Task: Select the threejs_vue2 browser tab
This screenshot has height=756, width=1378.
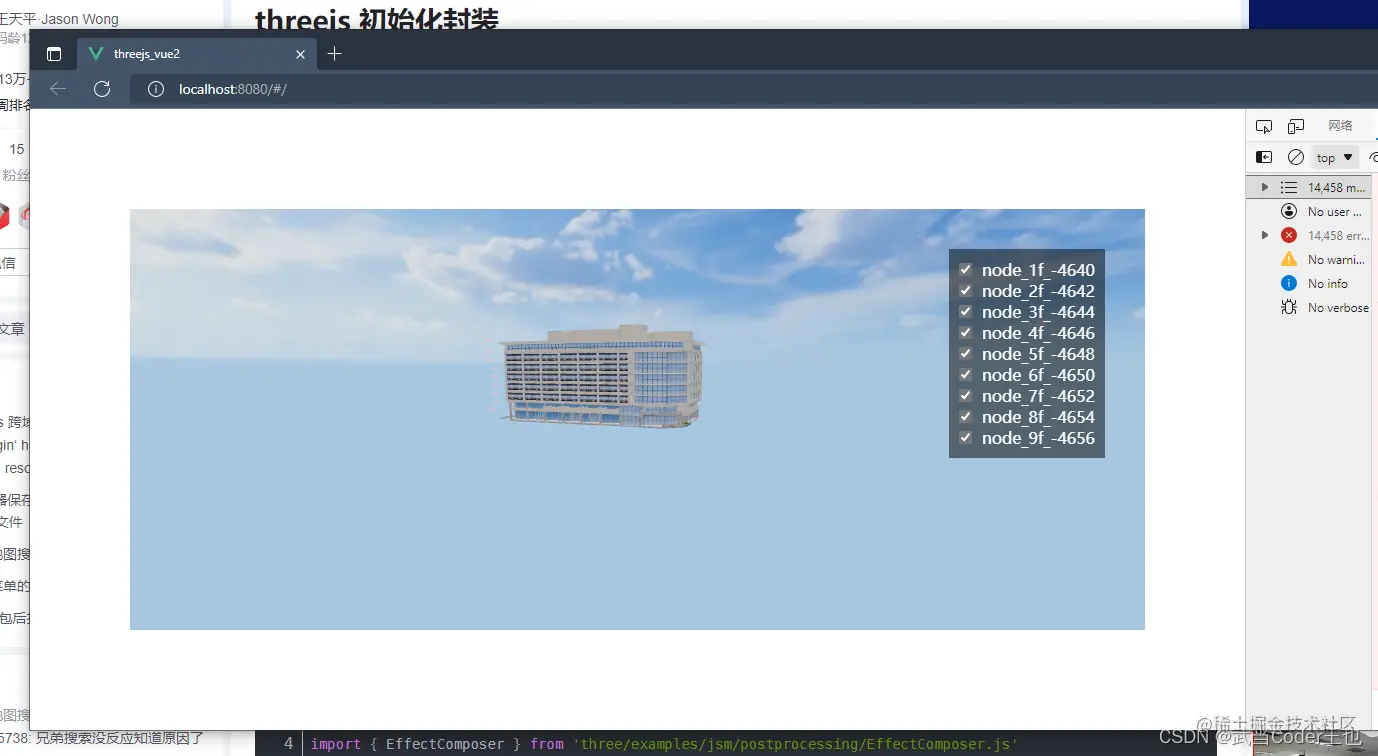Action: coord(198,54)
